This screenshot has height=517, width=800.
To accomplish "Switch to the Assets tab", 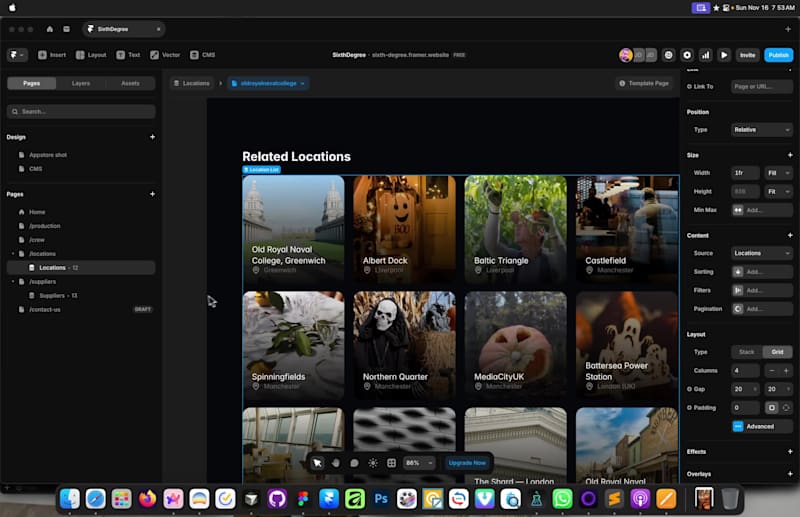I will tap(130, 83).
